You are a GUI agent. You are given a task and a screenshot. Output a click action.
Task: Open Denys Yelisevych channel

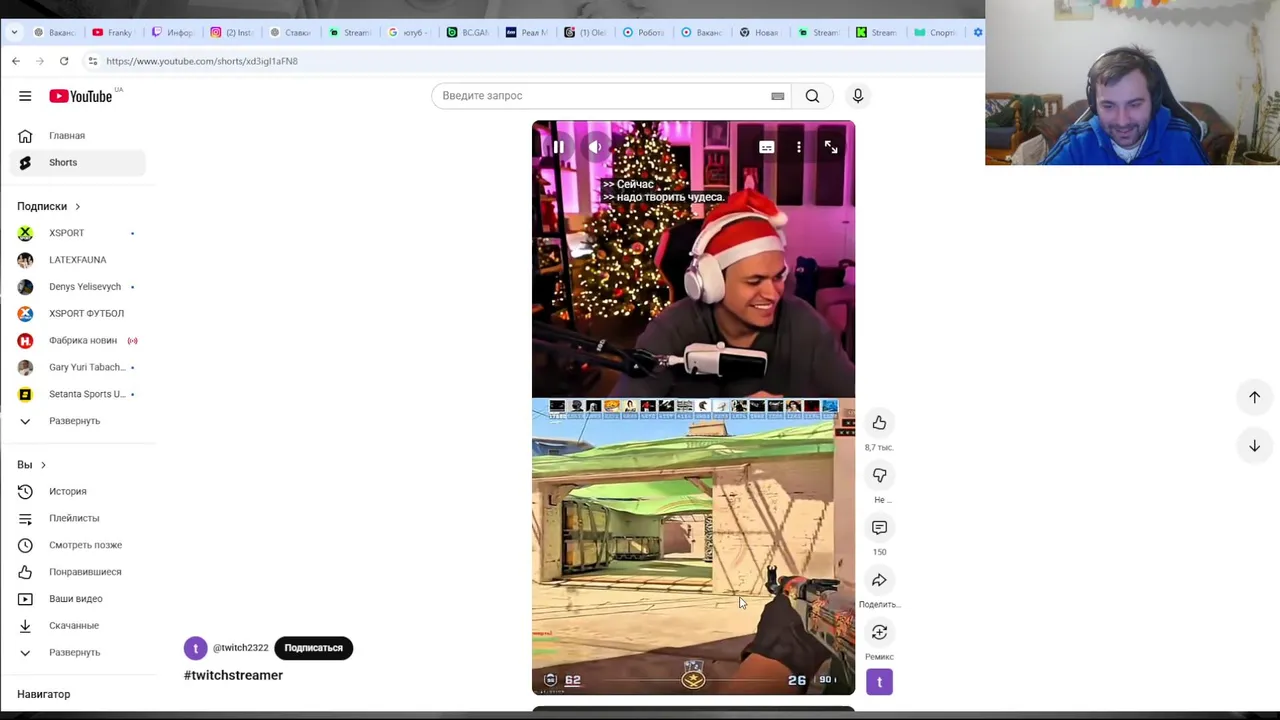(78, 287)
